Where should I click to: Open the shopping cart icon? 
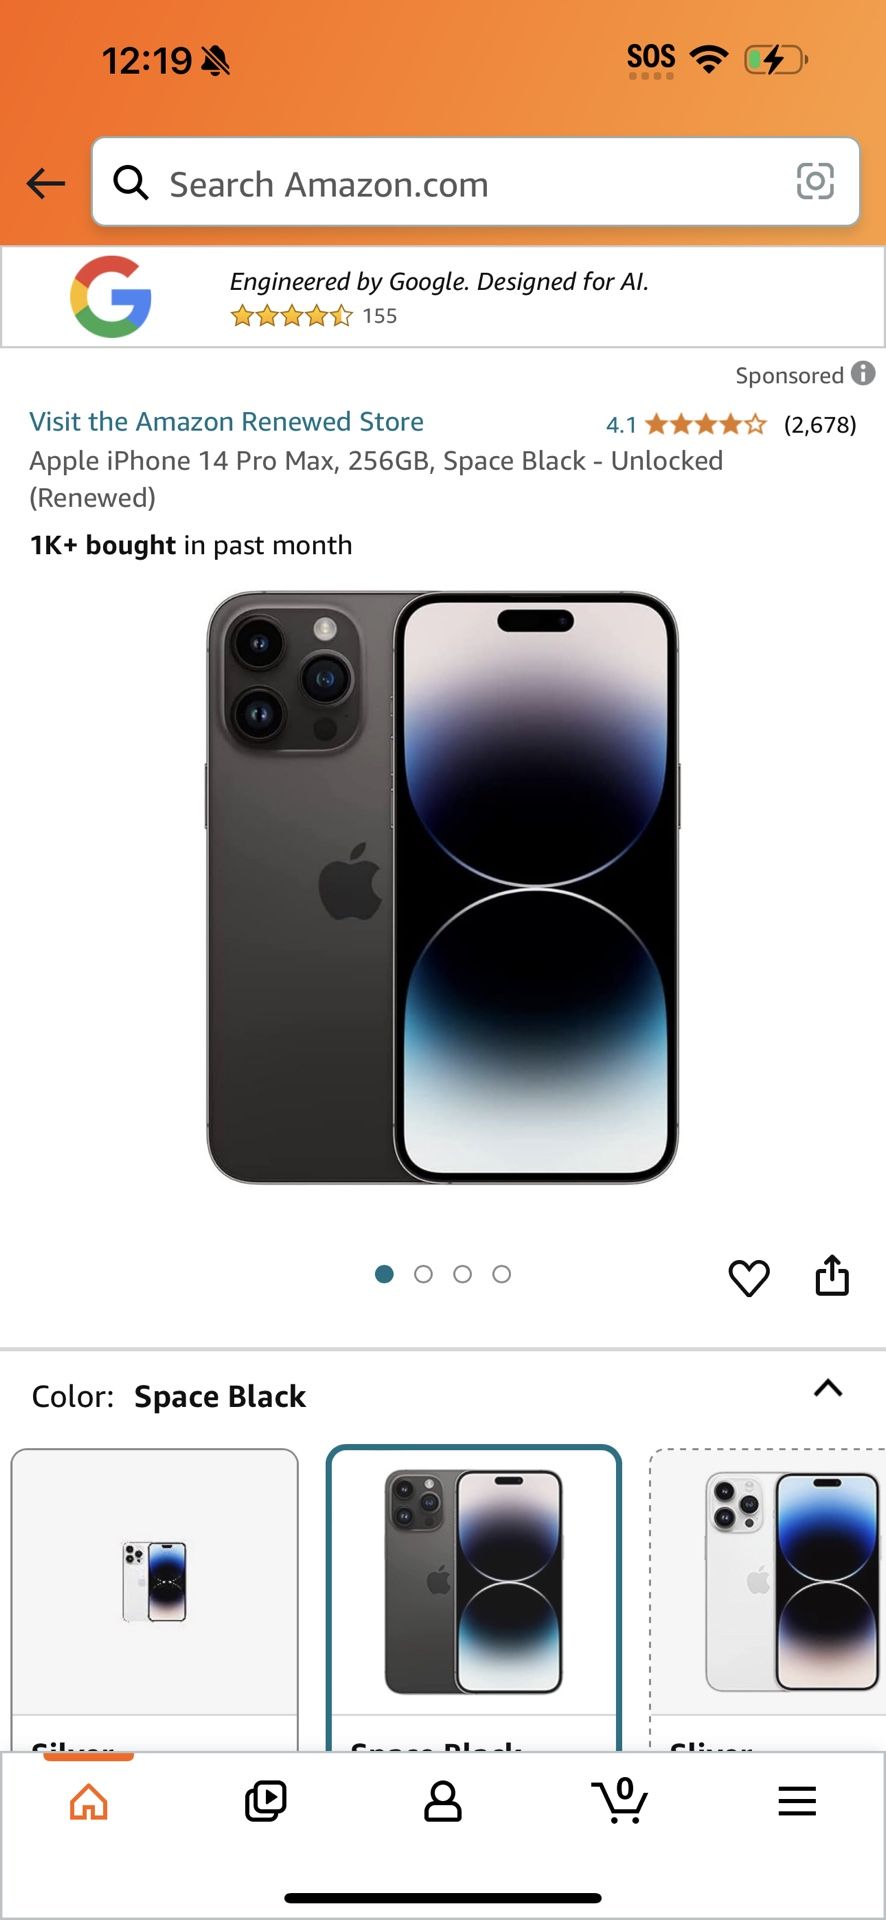pos(620,1801)
